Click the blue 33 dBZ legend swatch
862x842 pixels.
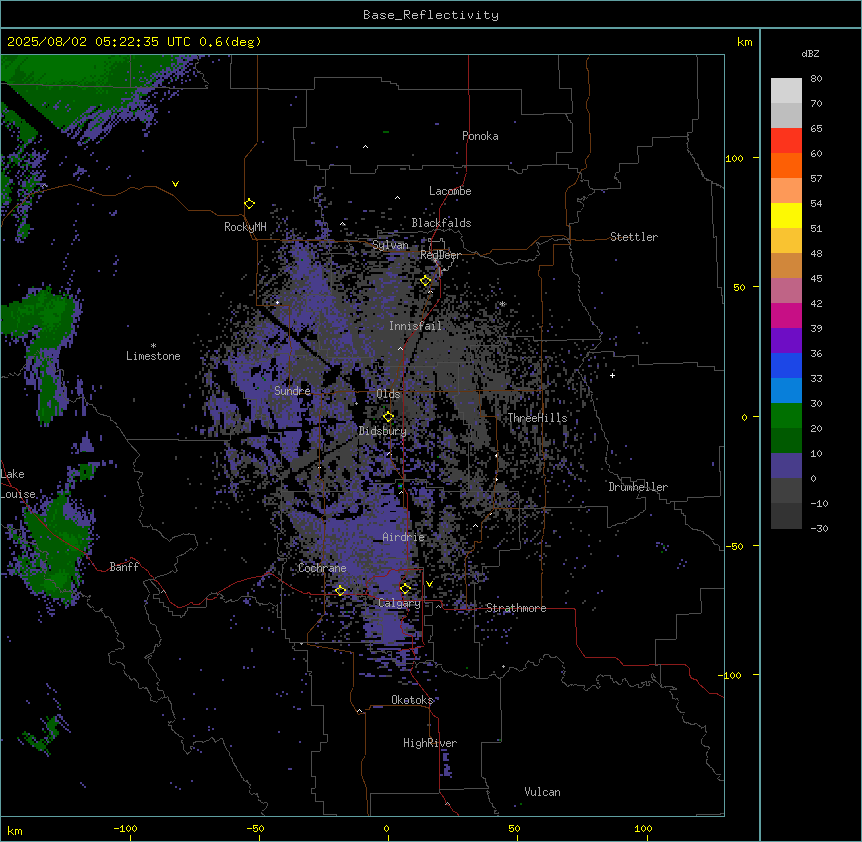[786, 365]
